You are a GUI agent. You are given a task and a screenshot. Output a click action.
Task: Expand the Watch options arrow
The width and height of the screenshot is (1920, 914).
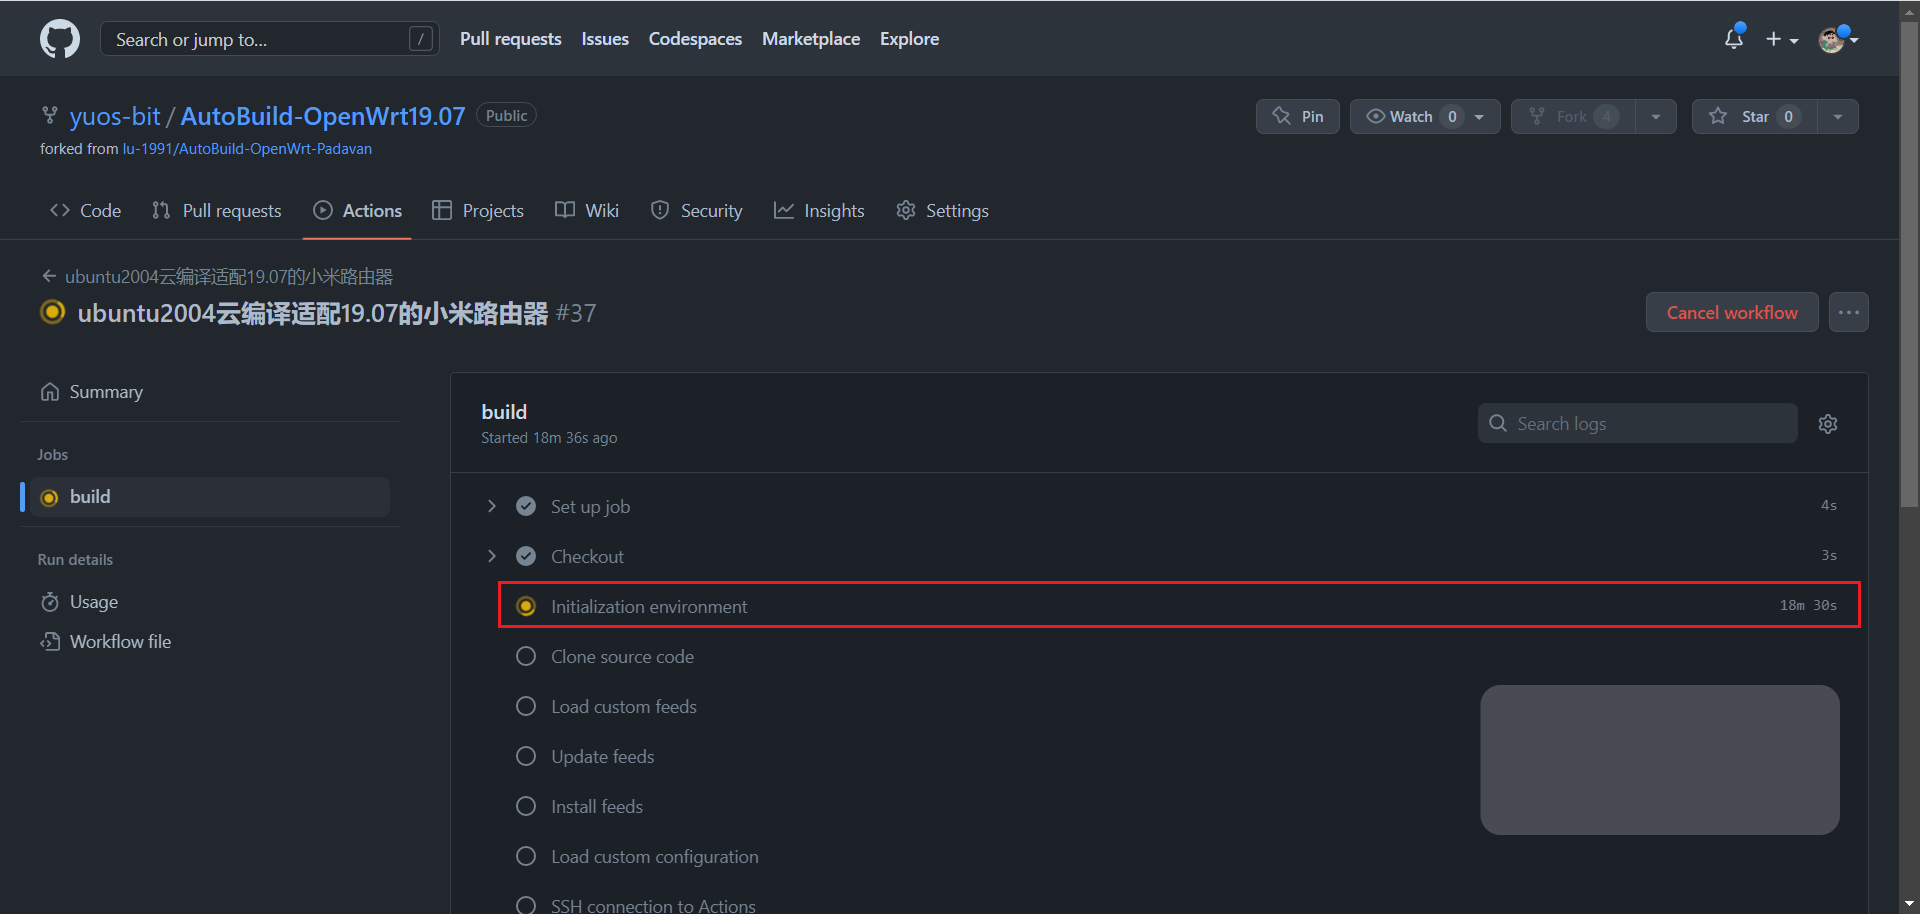1480,117
